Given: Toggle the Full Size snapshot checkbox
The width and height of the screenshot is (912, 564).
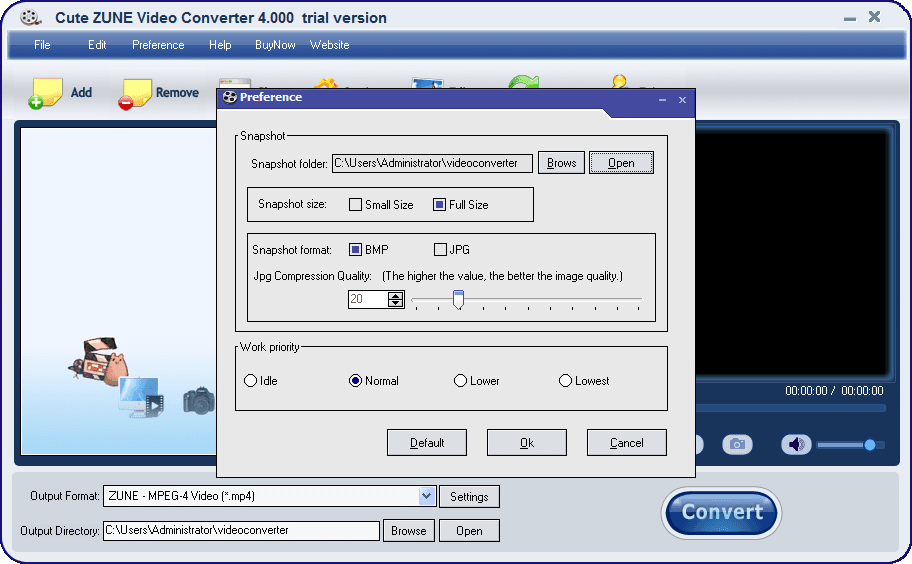Looking at the screenshot, I should click(x=439, y=205).
